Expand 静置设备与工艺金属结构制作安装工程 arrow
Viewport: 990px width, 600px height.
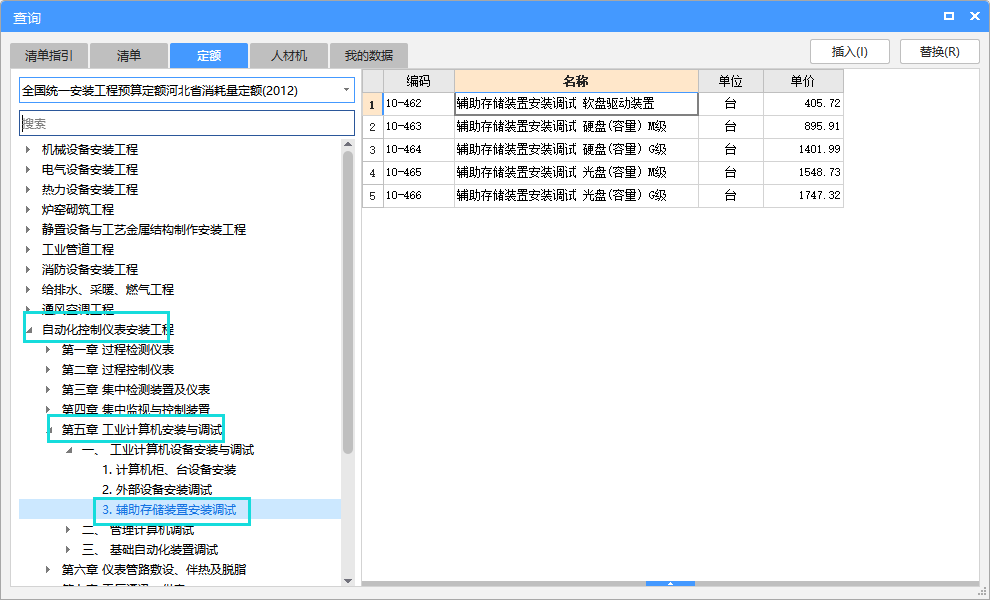28,229
